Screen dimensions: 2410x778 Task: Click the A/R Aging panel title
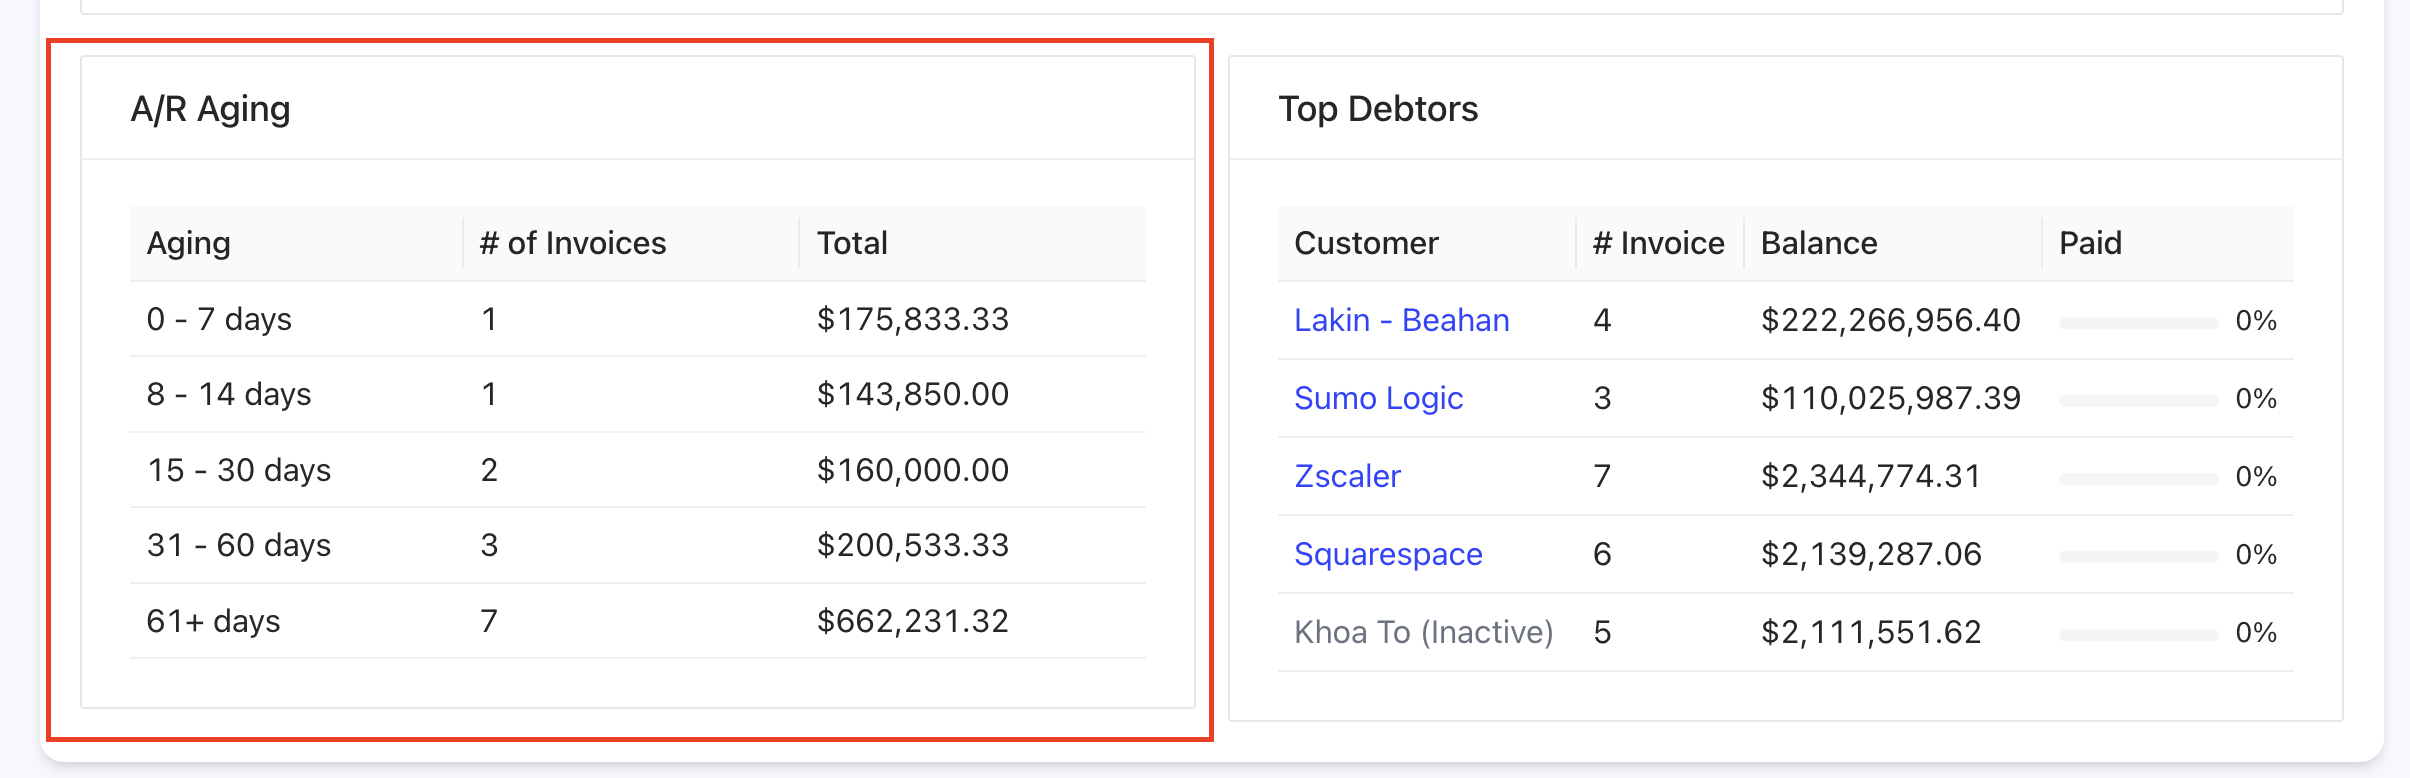211,109
